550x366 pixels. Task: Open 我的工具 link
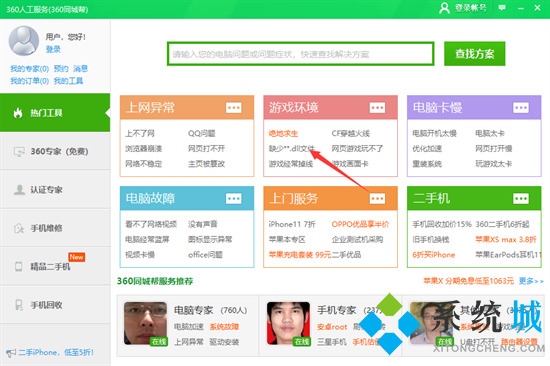click(68, 81)
